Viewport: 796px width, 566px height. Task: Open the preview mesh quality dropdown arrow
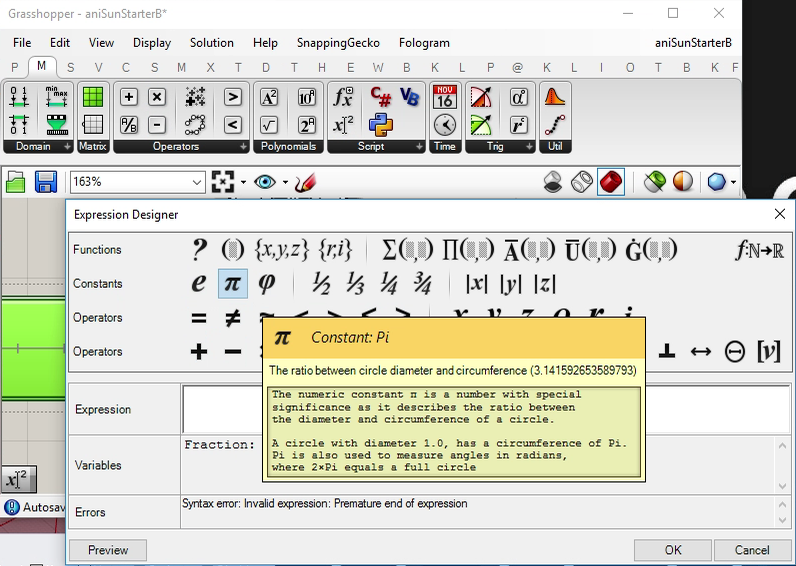(734, 182)
